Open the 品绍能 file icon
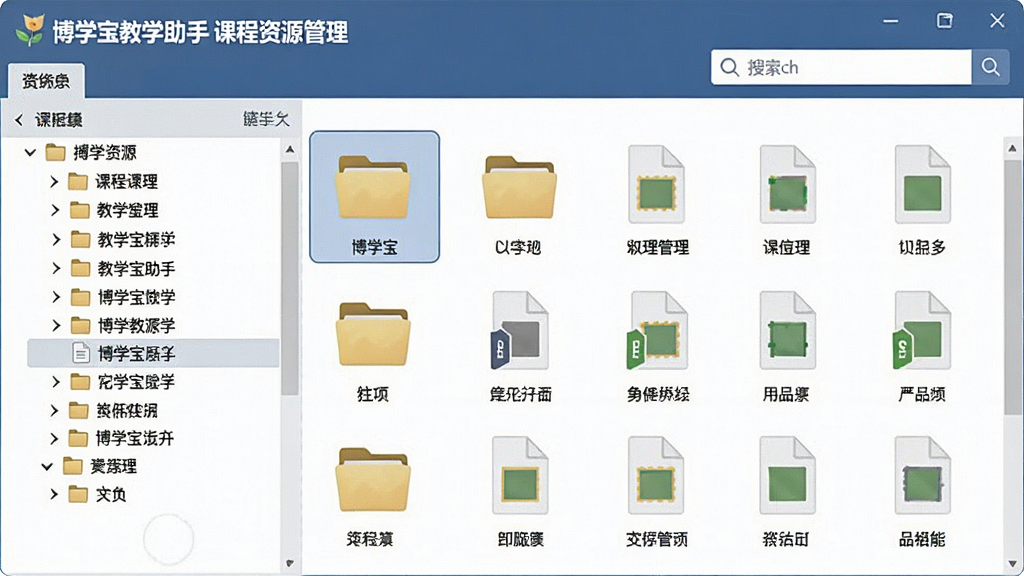Viewport: 1024px width, 576px height. click(922, 475)
